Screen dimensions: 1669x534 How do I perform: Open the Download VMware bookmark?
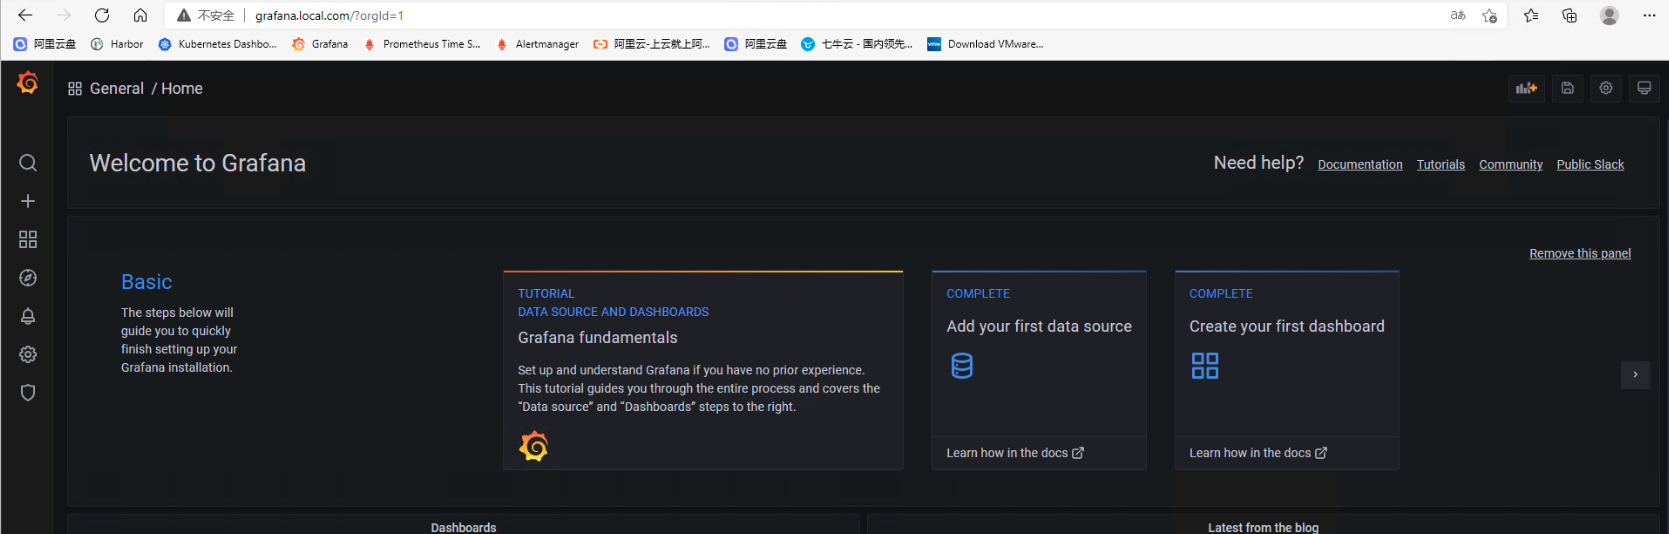click(985, 44)
